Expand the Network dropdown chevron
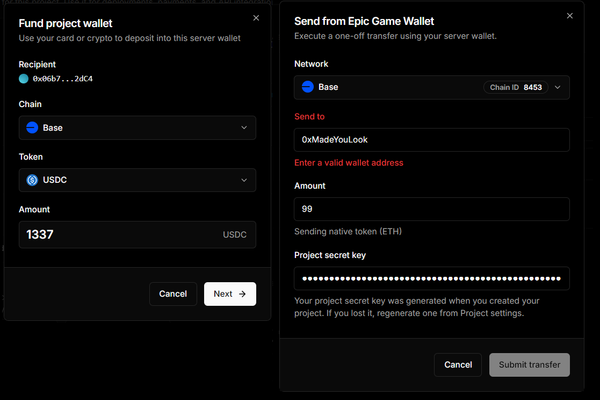Image resolution: width=600 pixels, height=400 pixels. pyautogui.click(x=557, y=87)
